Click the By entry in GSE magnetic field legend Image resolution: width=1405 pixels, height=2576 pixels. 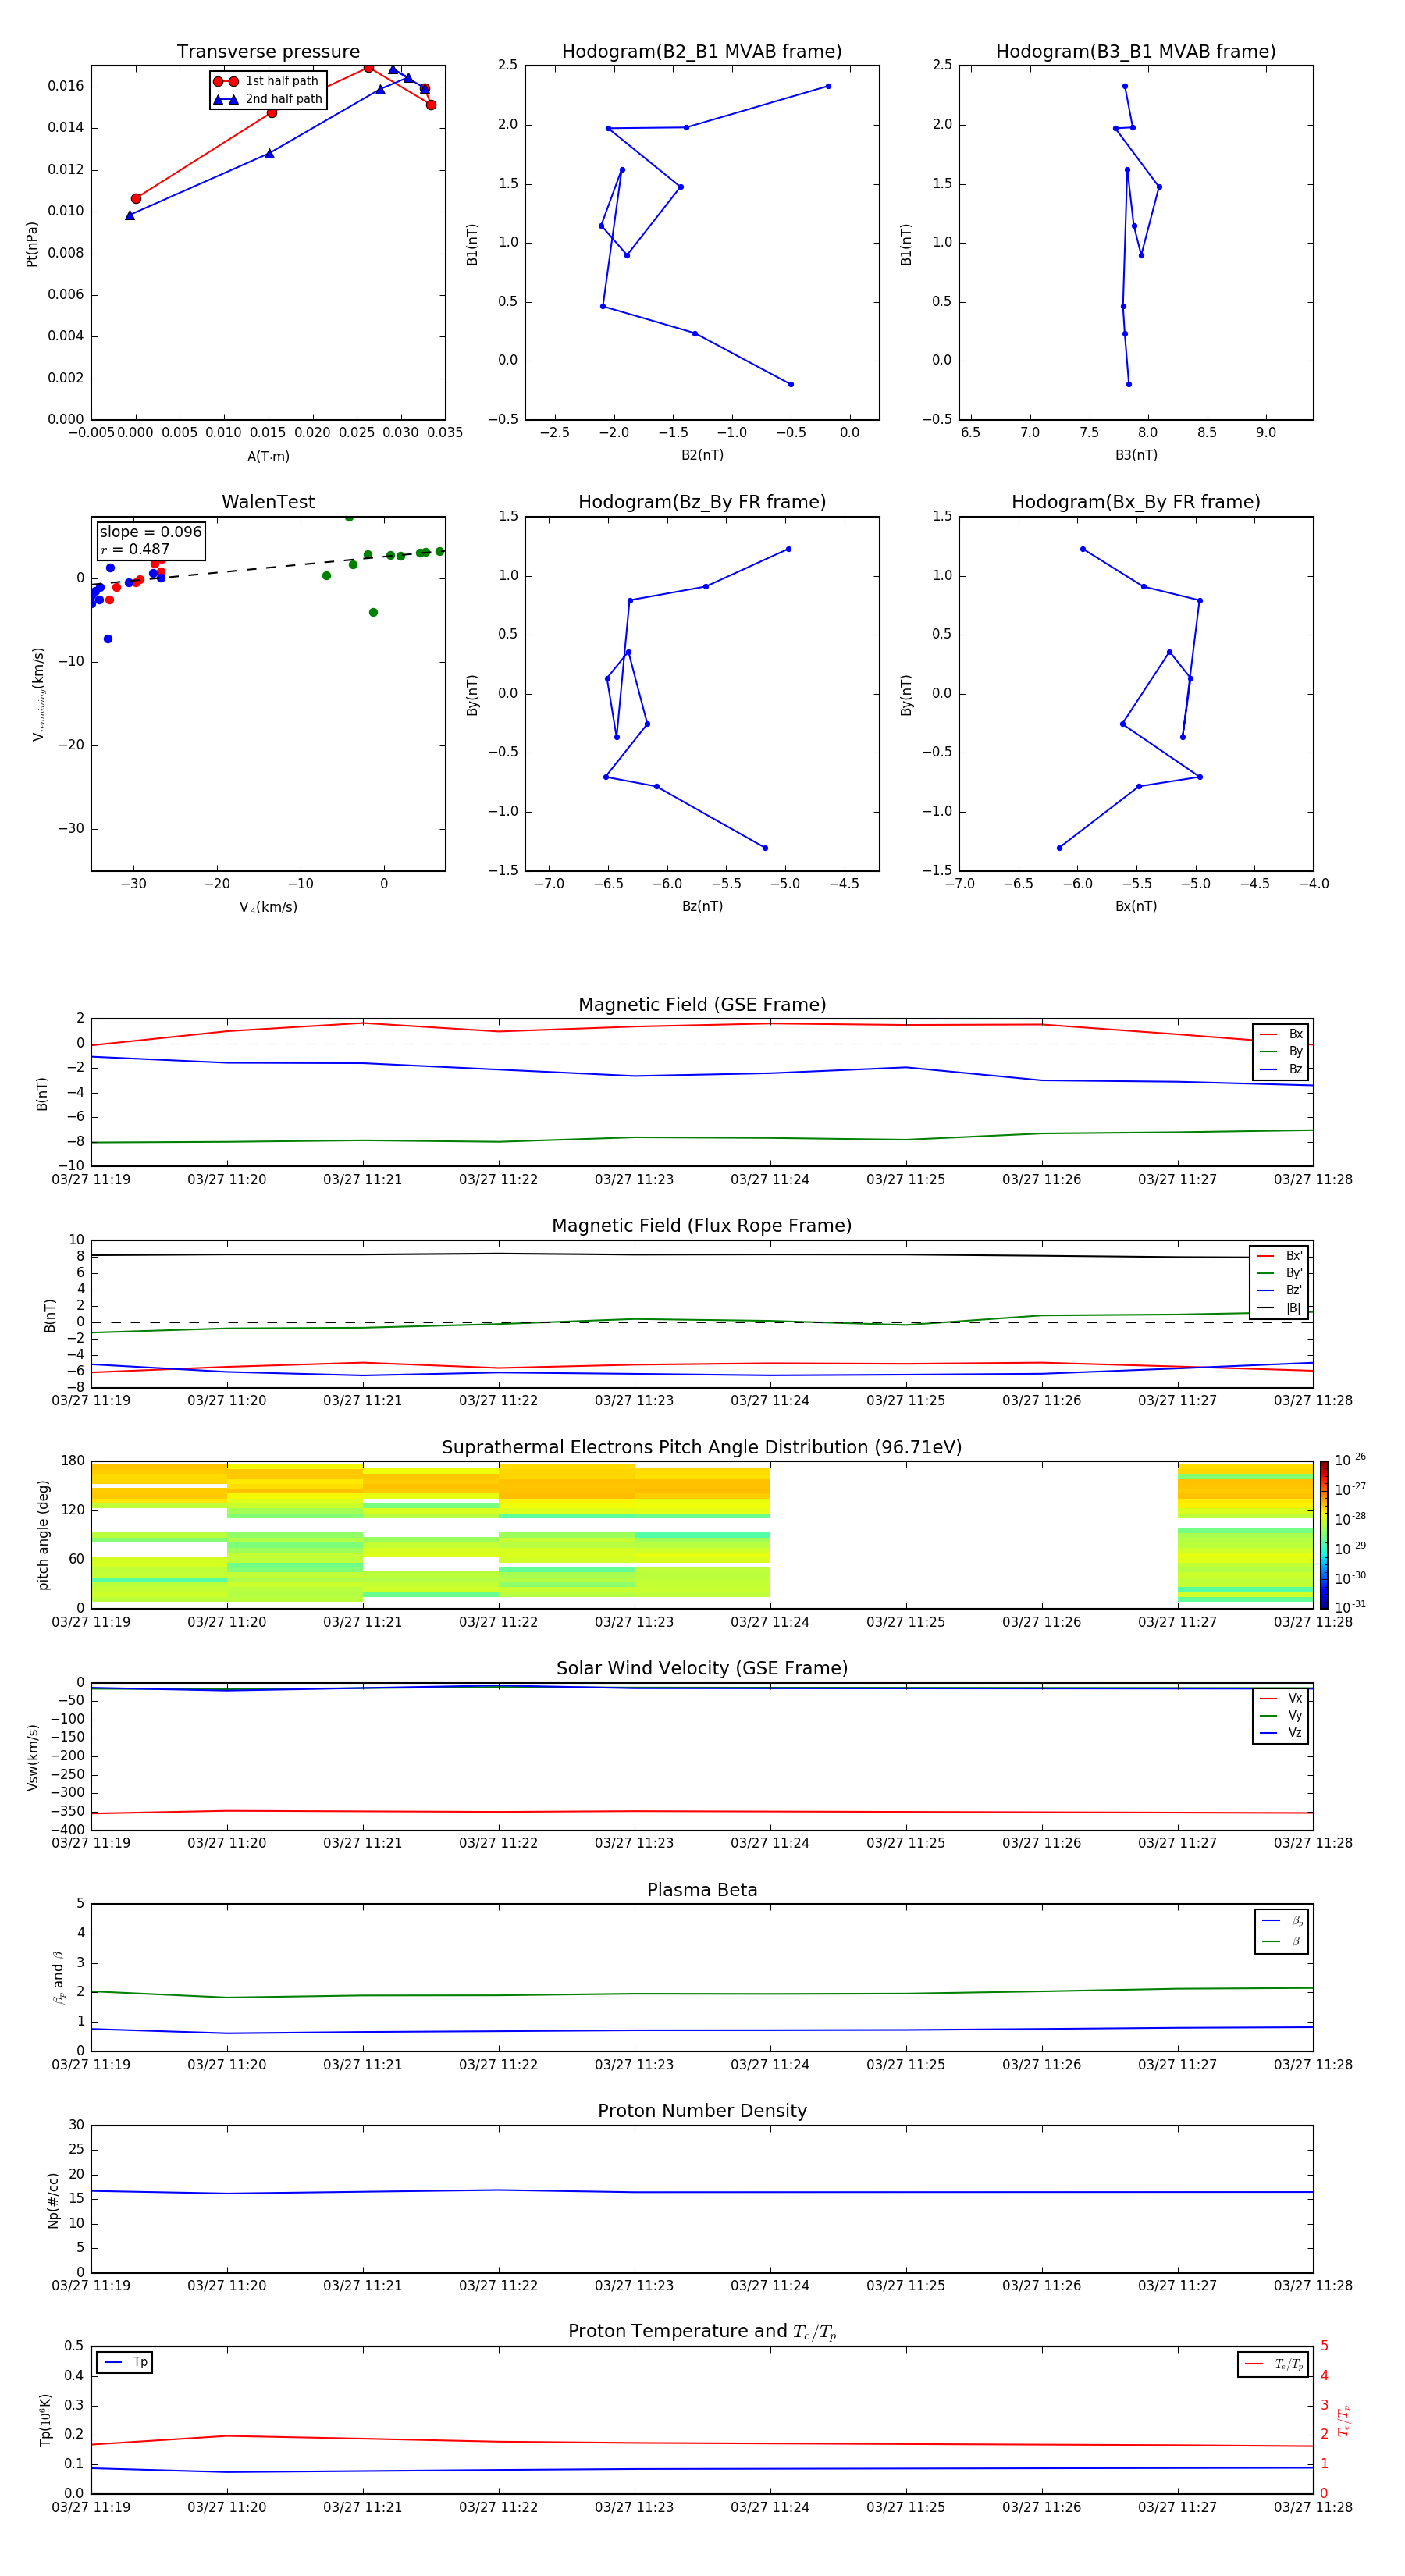[x=1281, y=1051]
